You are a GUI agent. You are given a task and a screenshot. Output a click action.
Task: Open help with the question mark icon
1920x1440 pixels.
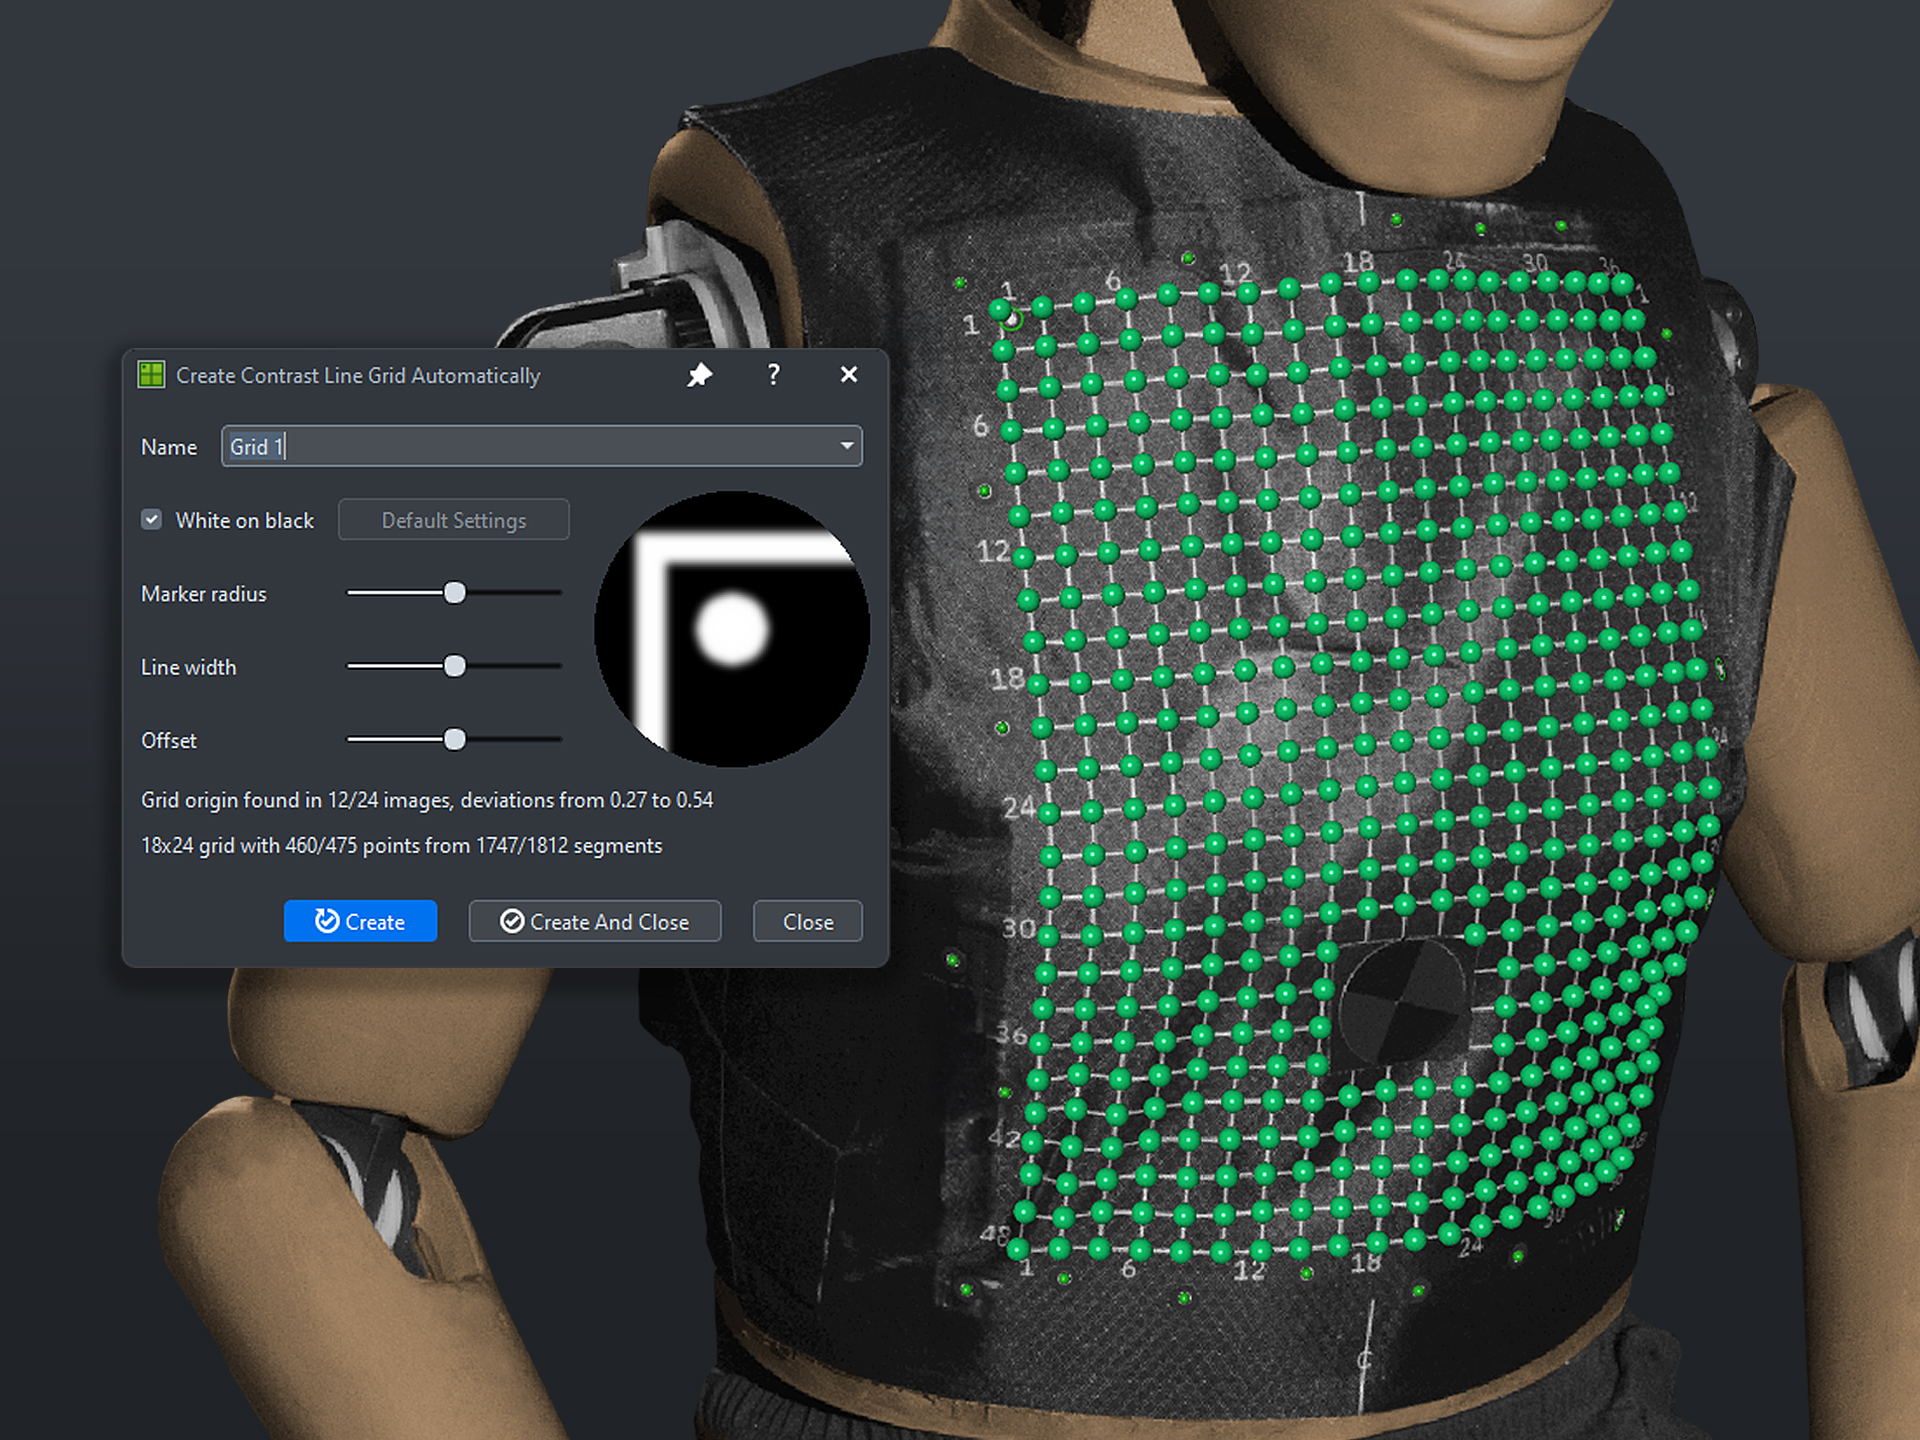pos(773,374)
